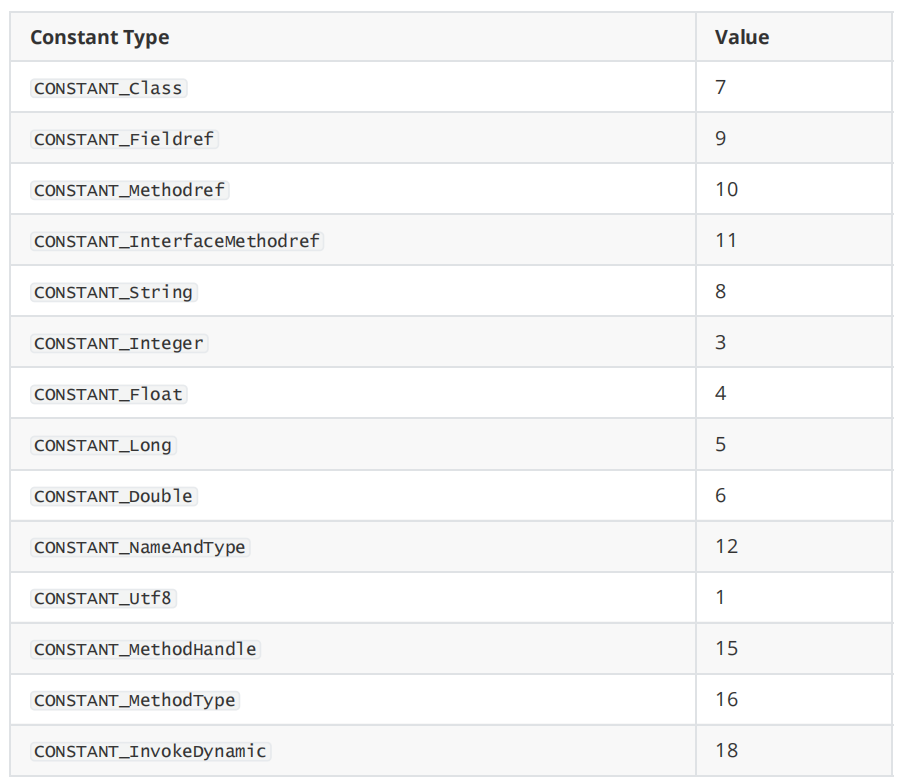The height and width of the screenshot is (781, 905).
Task: Select the CONSTANT_Double entry
Action: tap(113, 496)
